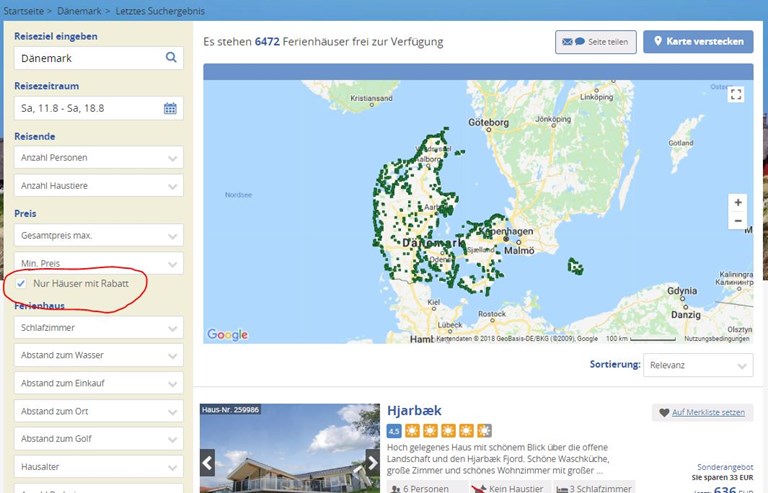Click the Reiseziel input field with 'Dänemark'
The width and height of the screenshot is (768, 493).
tap(88, 58)
